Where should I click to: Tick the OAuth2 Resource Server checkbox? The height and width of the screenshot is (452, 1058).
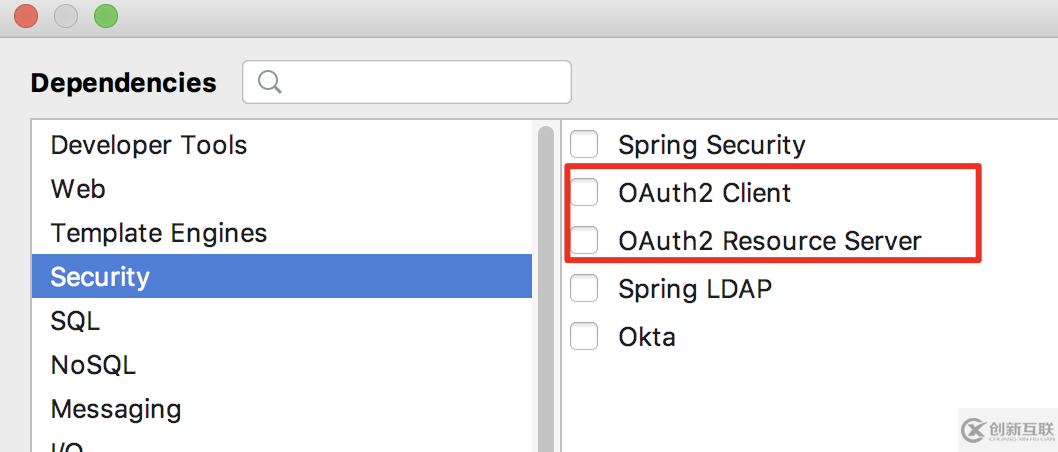[584, 240]
